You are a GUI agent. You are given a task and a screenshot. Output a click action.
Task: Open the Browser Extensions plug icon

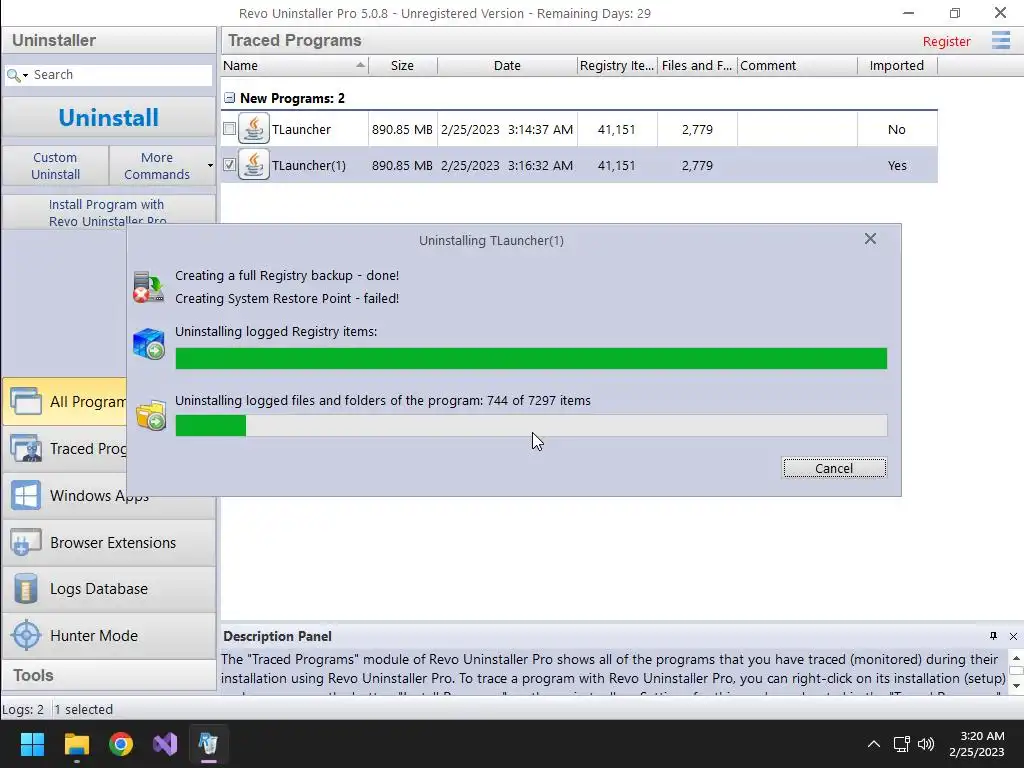coord(26,542)
